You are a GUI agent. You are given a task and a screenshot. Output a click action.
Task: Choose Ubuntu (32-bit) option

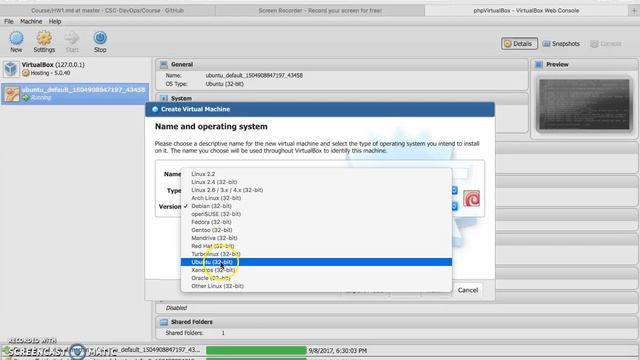(x=316, y=262)
